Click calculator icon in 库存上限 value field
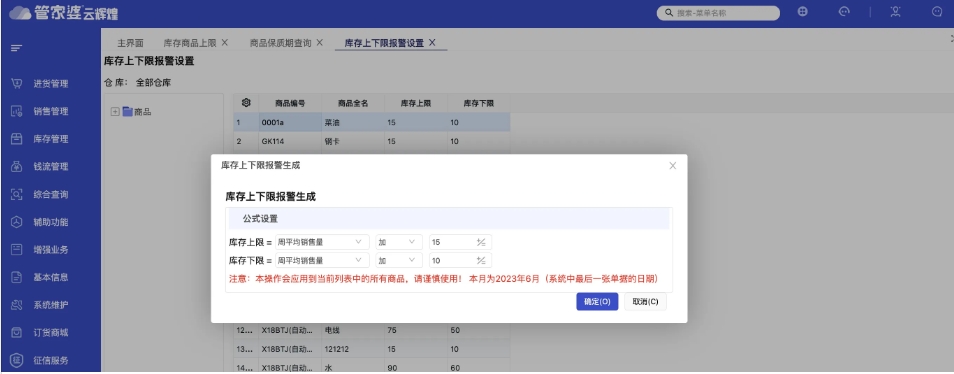Screen dimensions: 954x374 point(481,242)
